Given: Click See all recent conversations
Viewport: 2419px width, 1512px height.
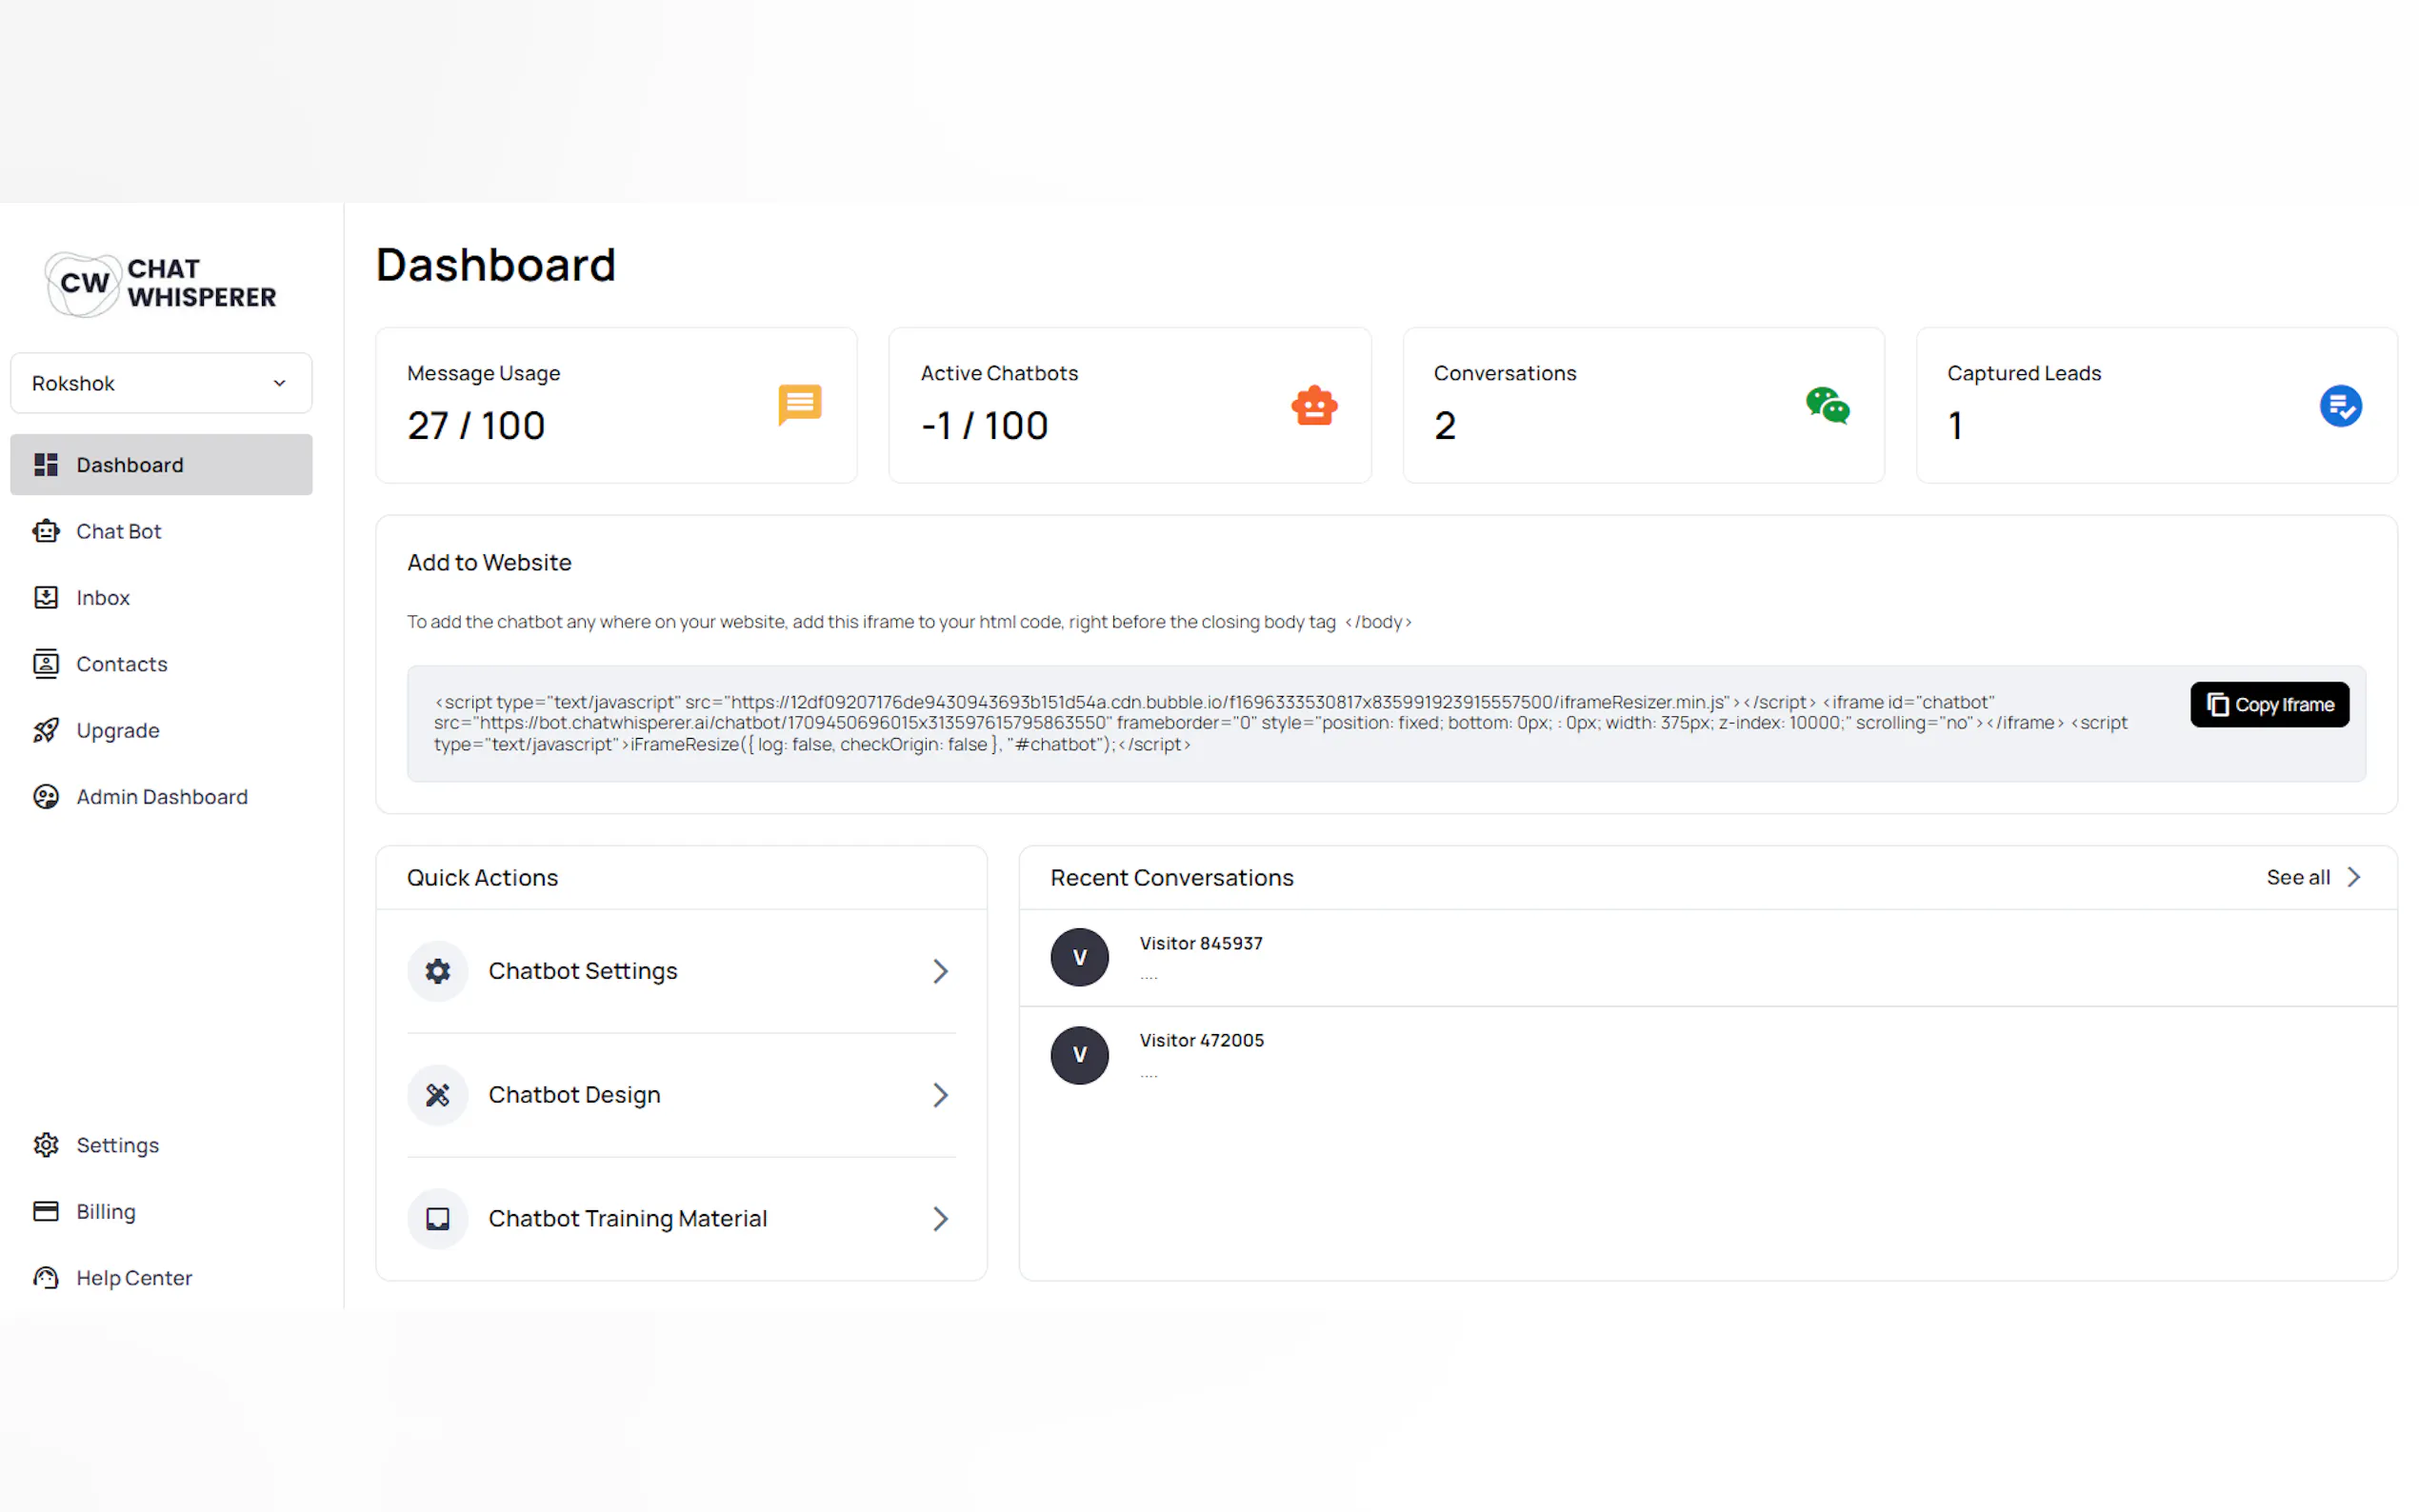Looking at the screenshot, I should 2312,877.
